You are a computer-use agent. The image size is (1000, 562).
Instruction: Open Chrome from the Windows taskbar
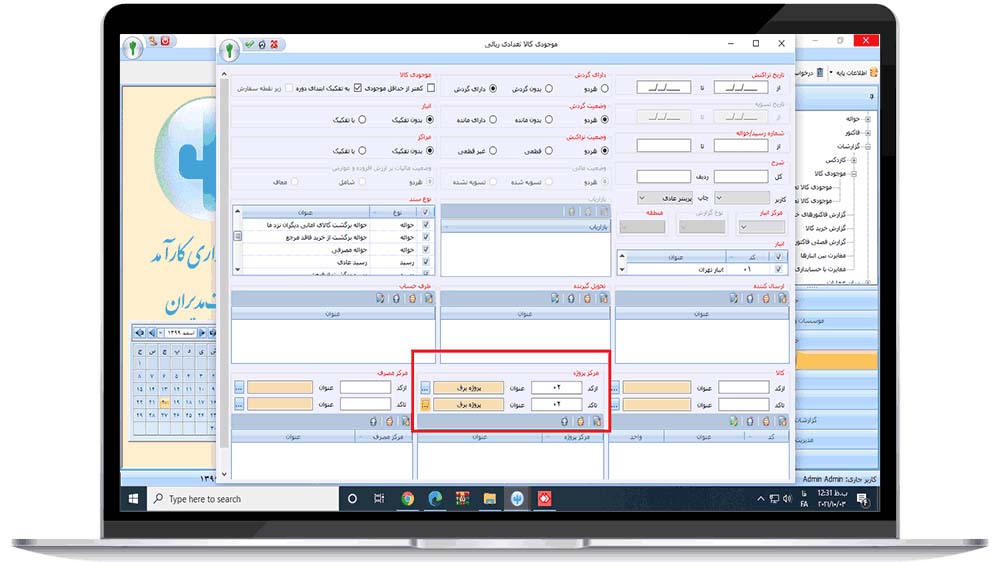pyautogui.click(x=408, y=498)
